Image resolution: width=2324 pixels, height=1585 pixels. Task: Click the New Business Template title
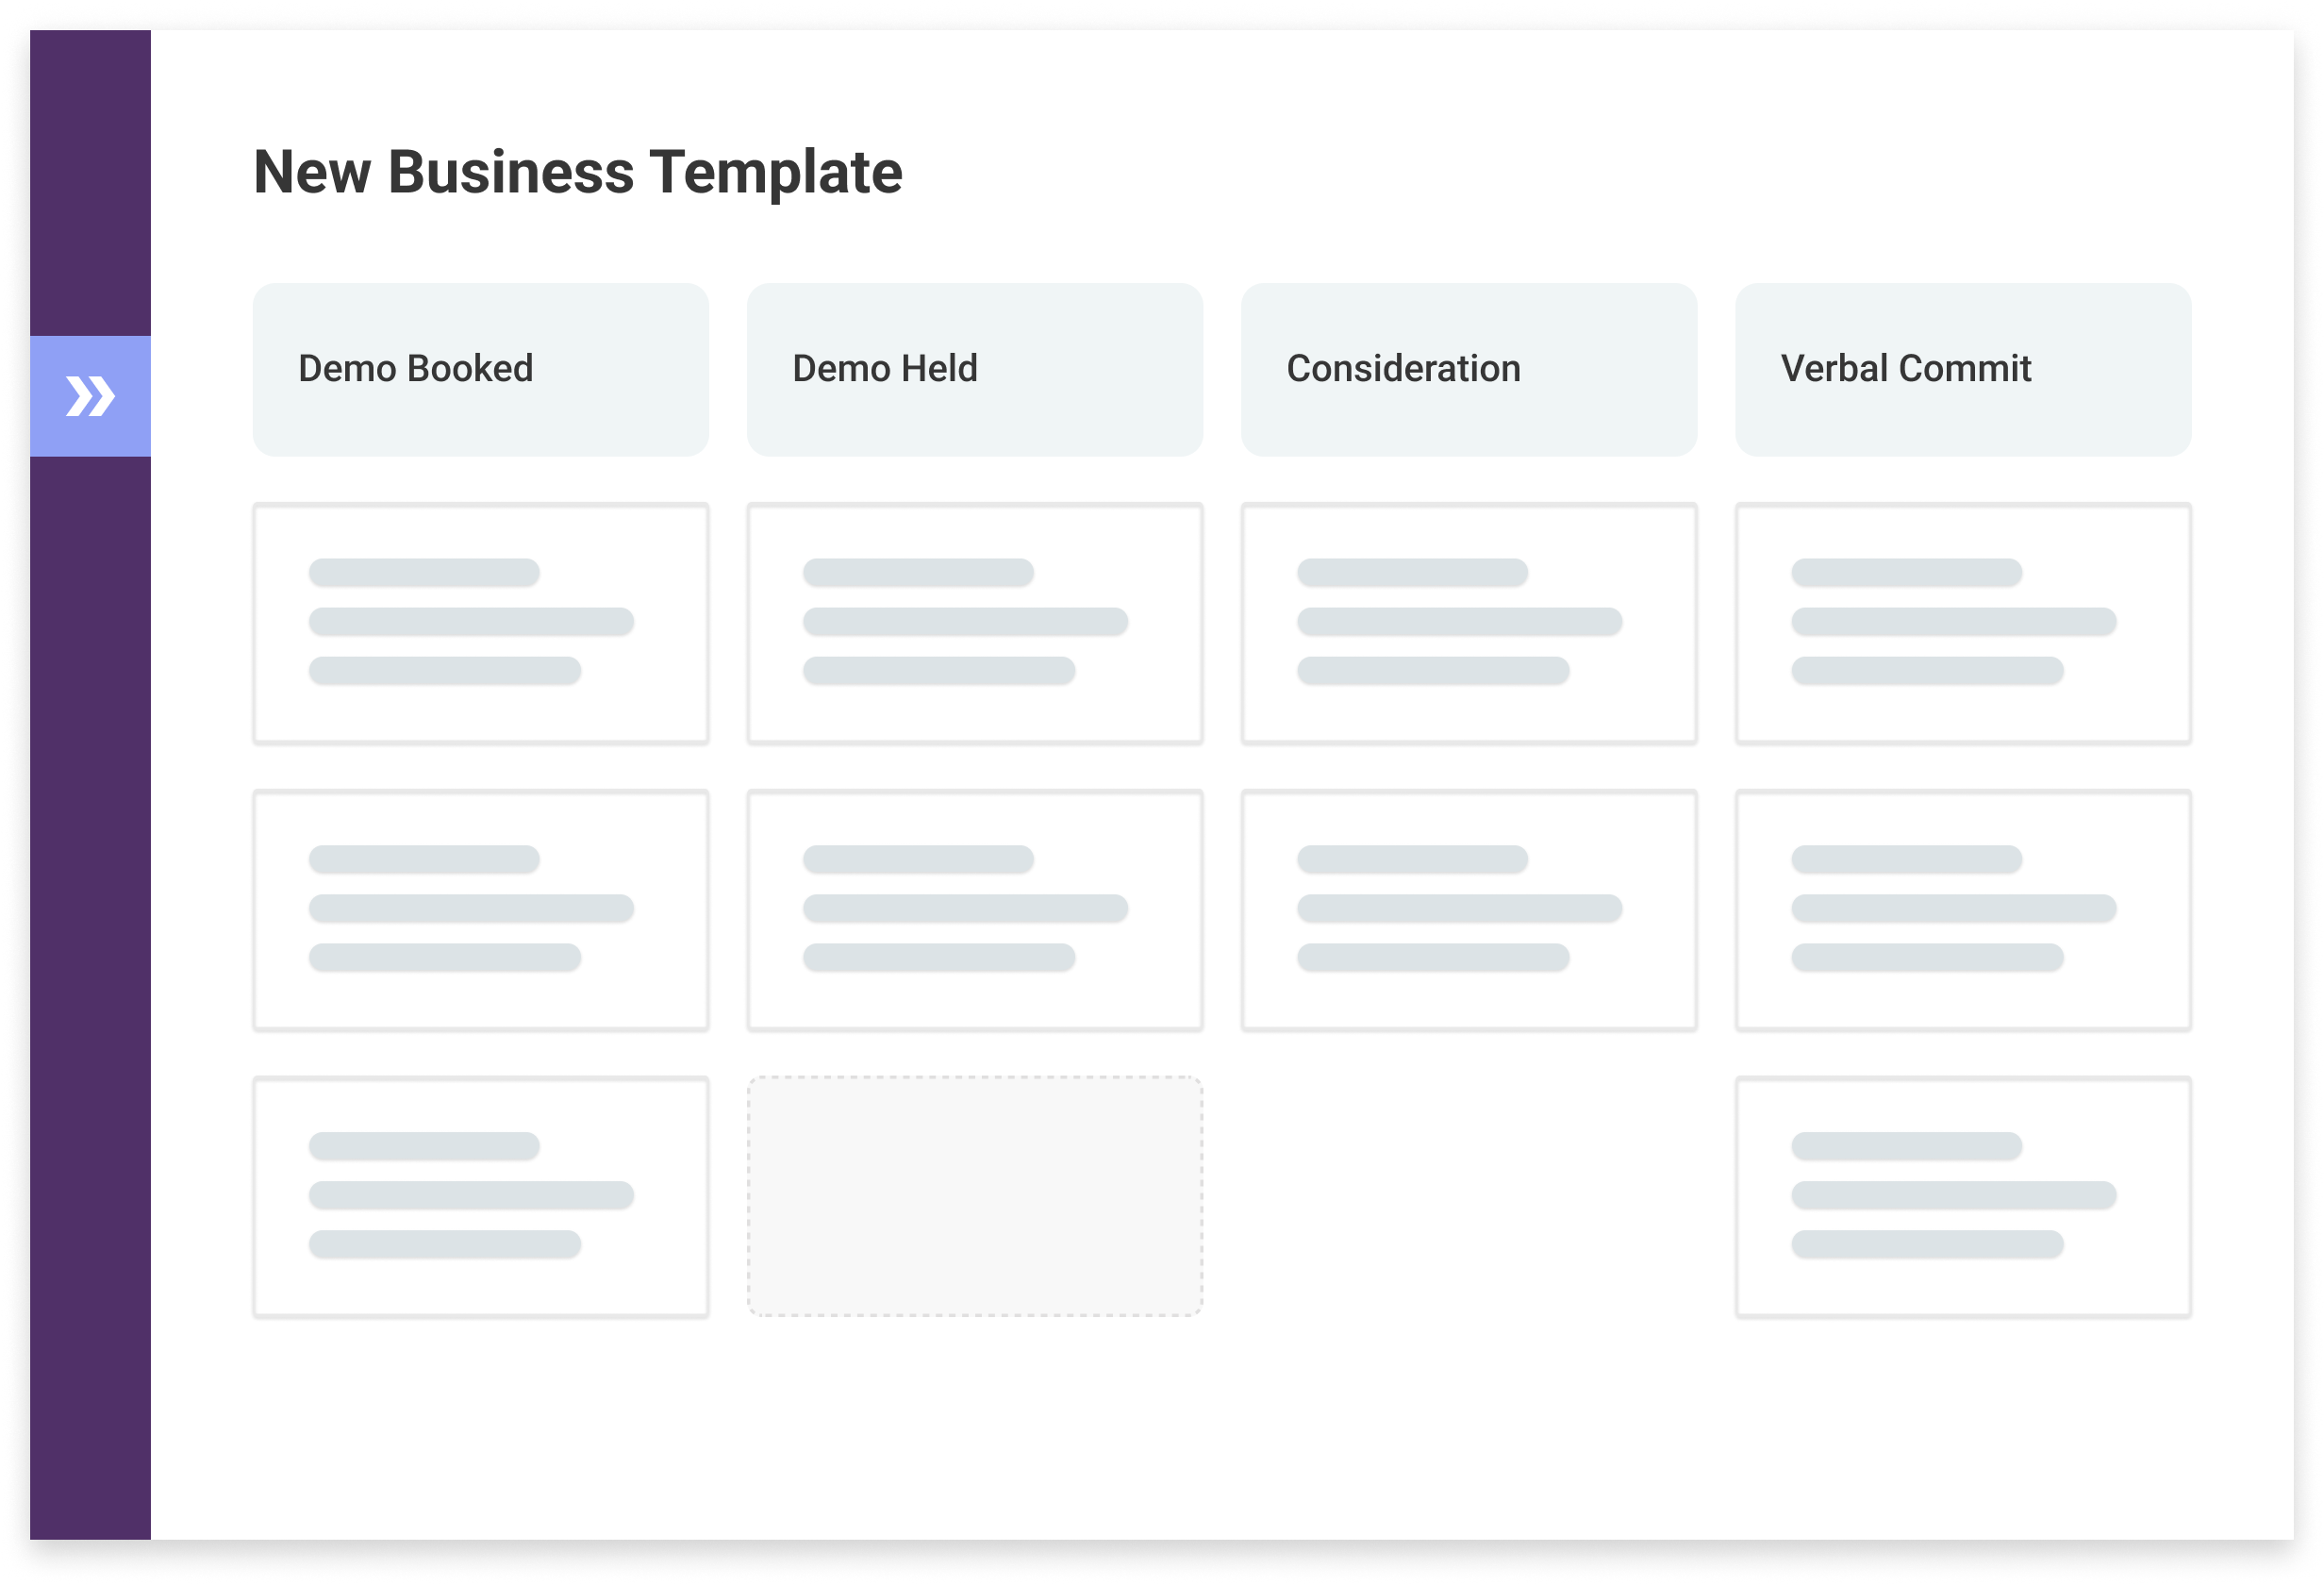tap(578, 172)
